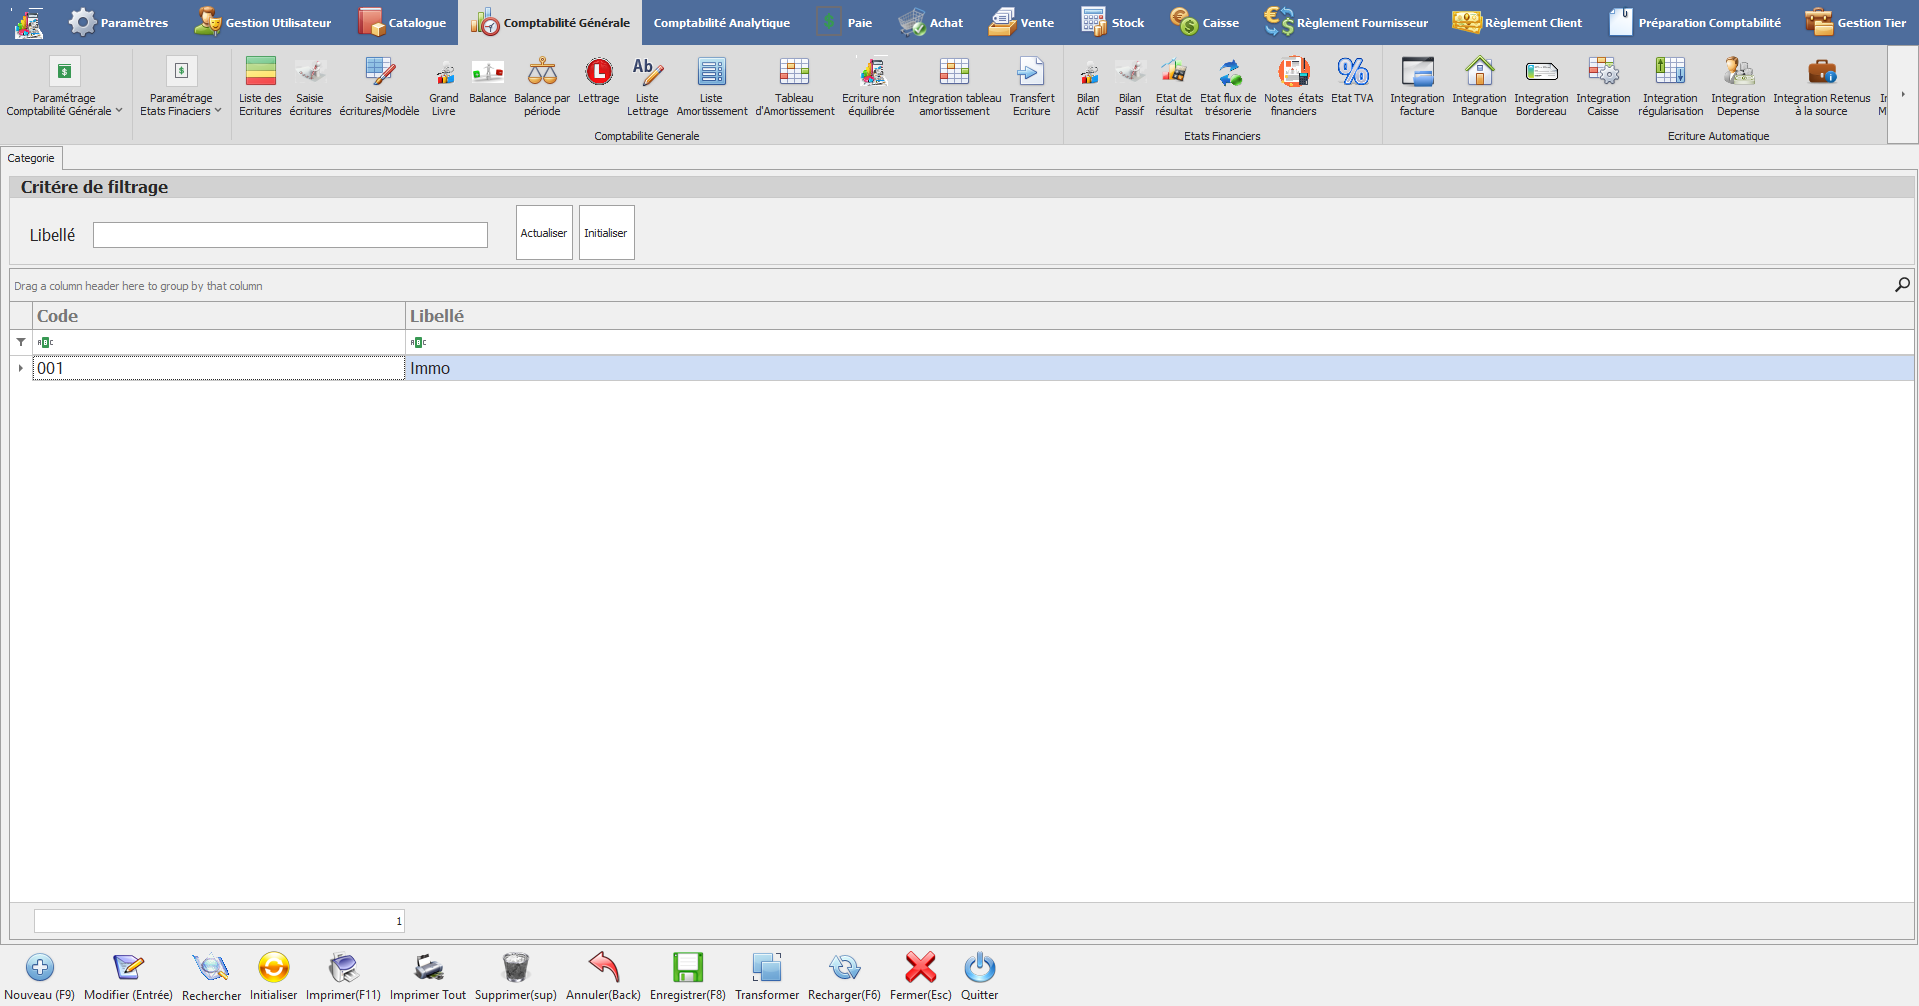The width and height of the screenshot is (1919, 1006).
Task: Select the Immo cell
Action: click(1160, 368)
